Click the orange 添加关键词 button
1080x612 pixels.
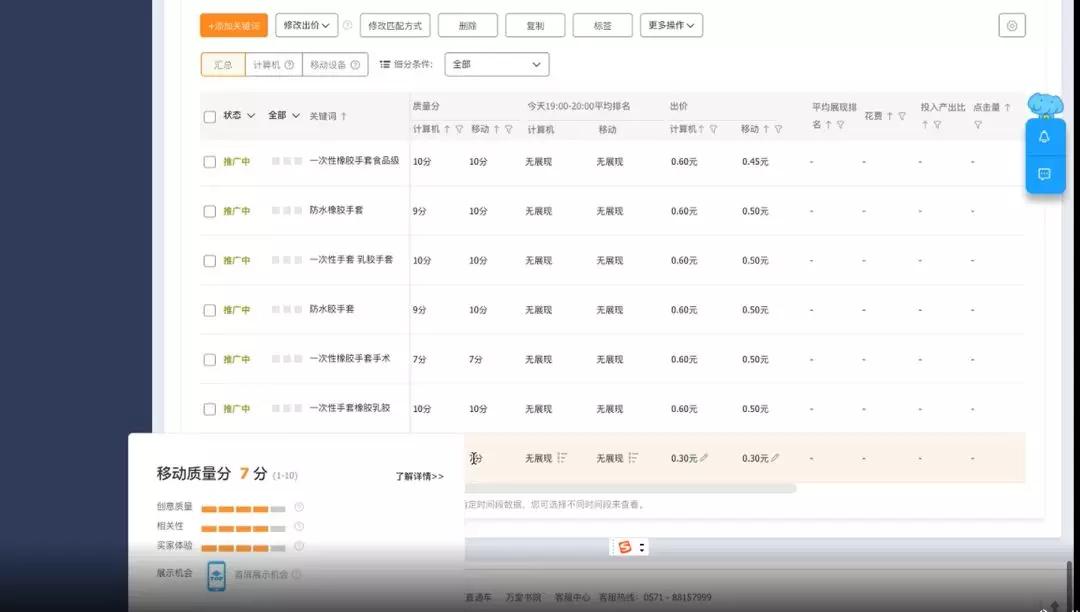pos(233,25)
